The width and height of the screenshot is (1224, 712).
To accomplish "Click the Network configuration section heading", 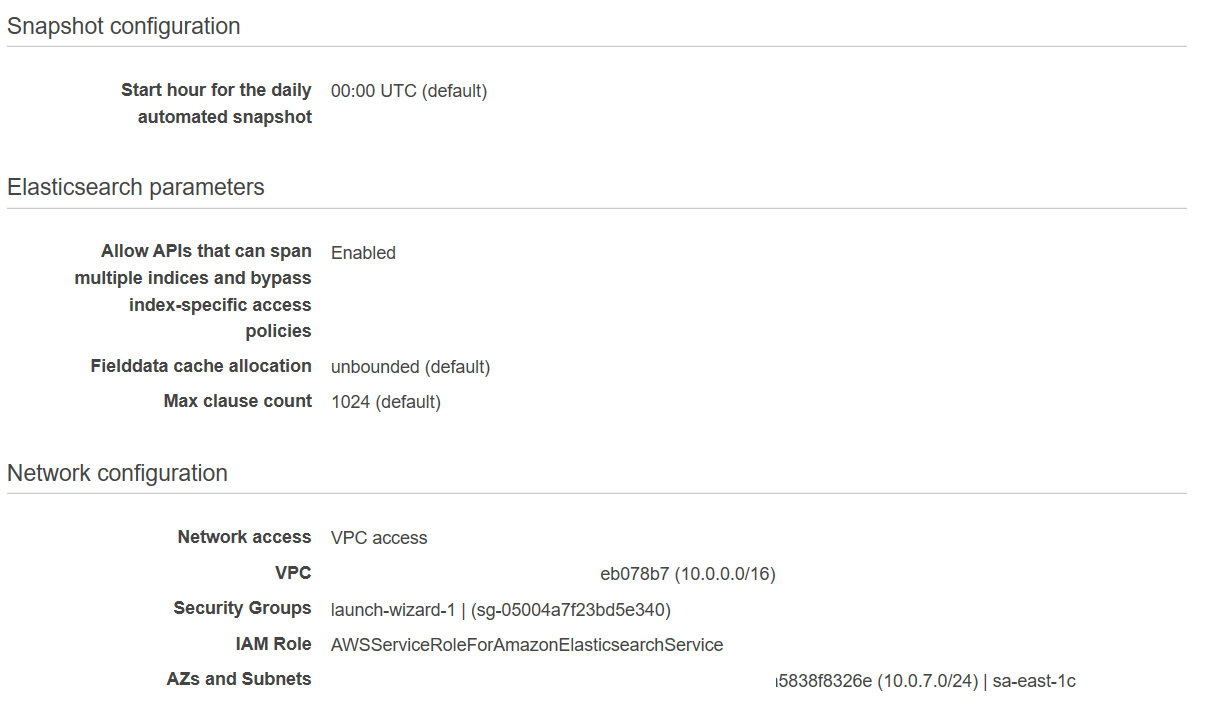I will pos(117,473).
